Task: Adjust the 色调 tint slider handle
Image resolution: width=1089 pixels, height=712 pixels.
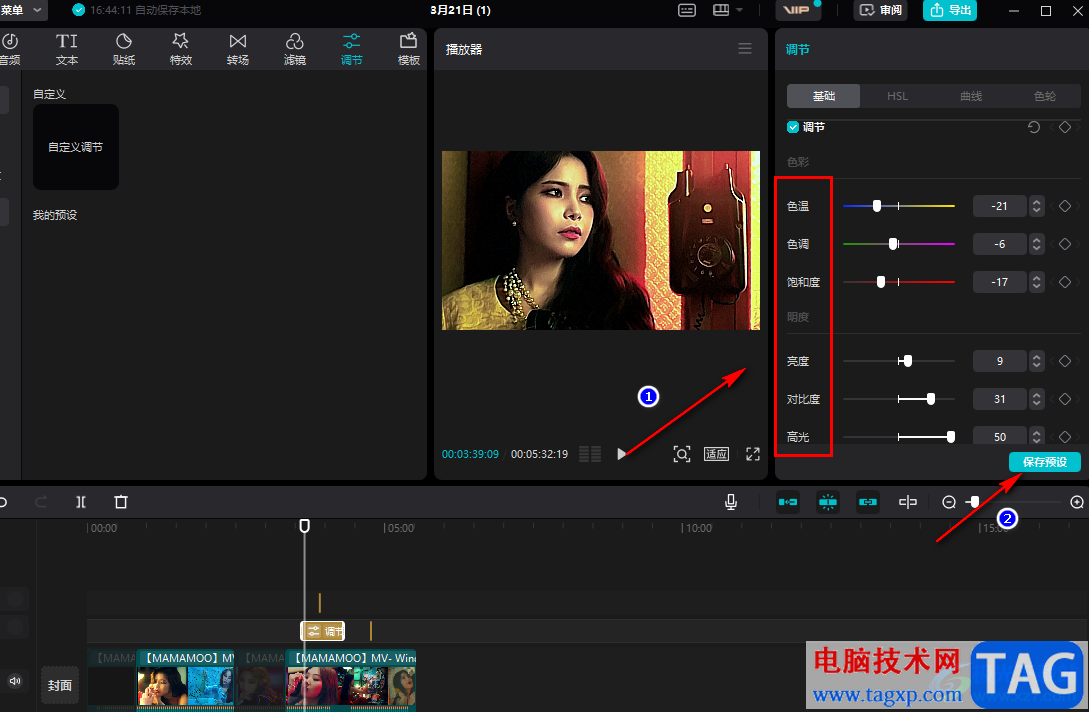Action: pos(894,244)
